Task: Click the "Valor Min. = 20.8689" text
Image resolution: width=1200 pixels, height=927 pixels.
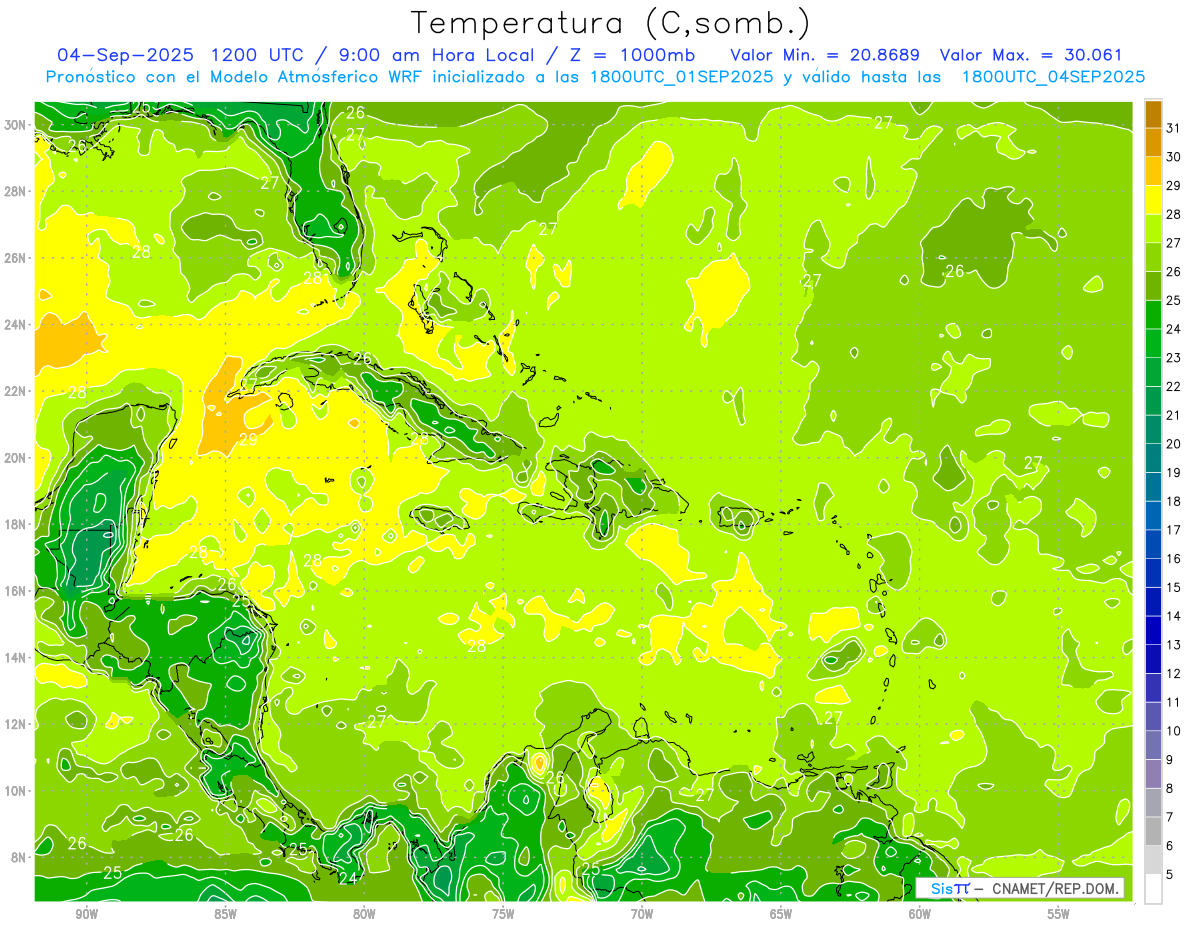Action: (x=825, y=55)
